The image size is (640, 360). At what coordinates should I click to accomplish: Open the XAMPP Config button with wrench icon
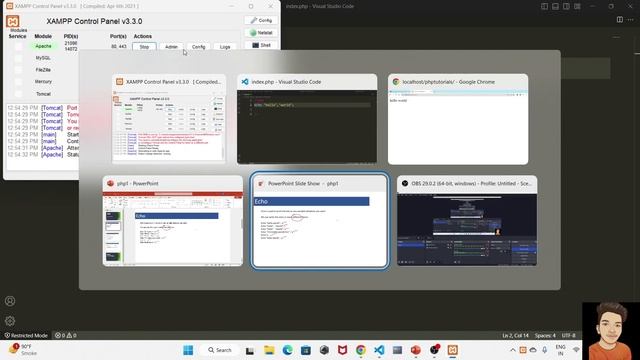tap(261, 20)
